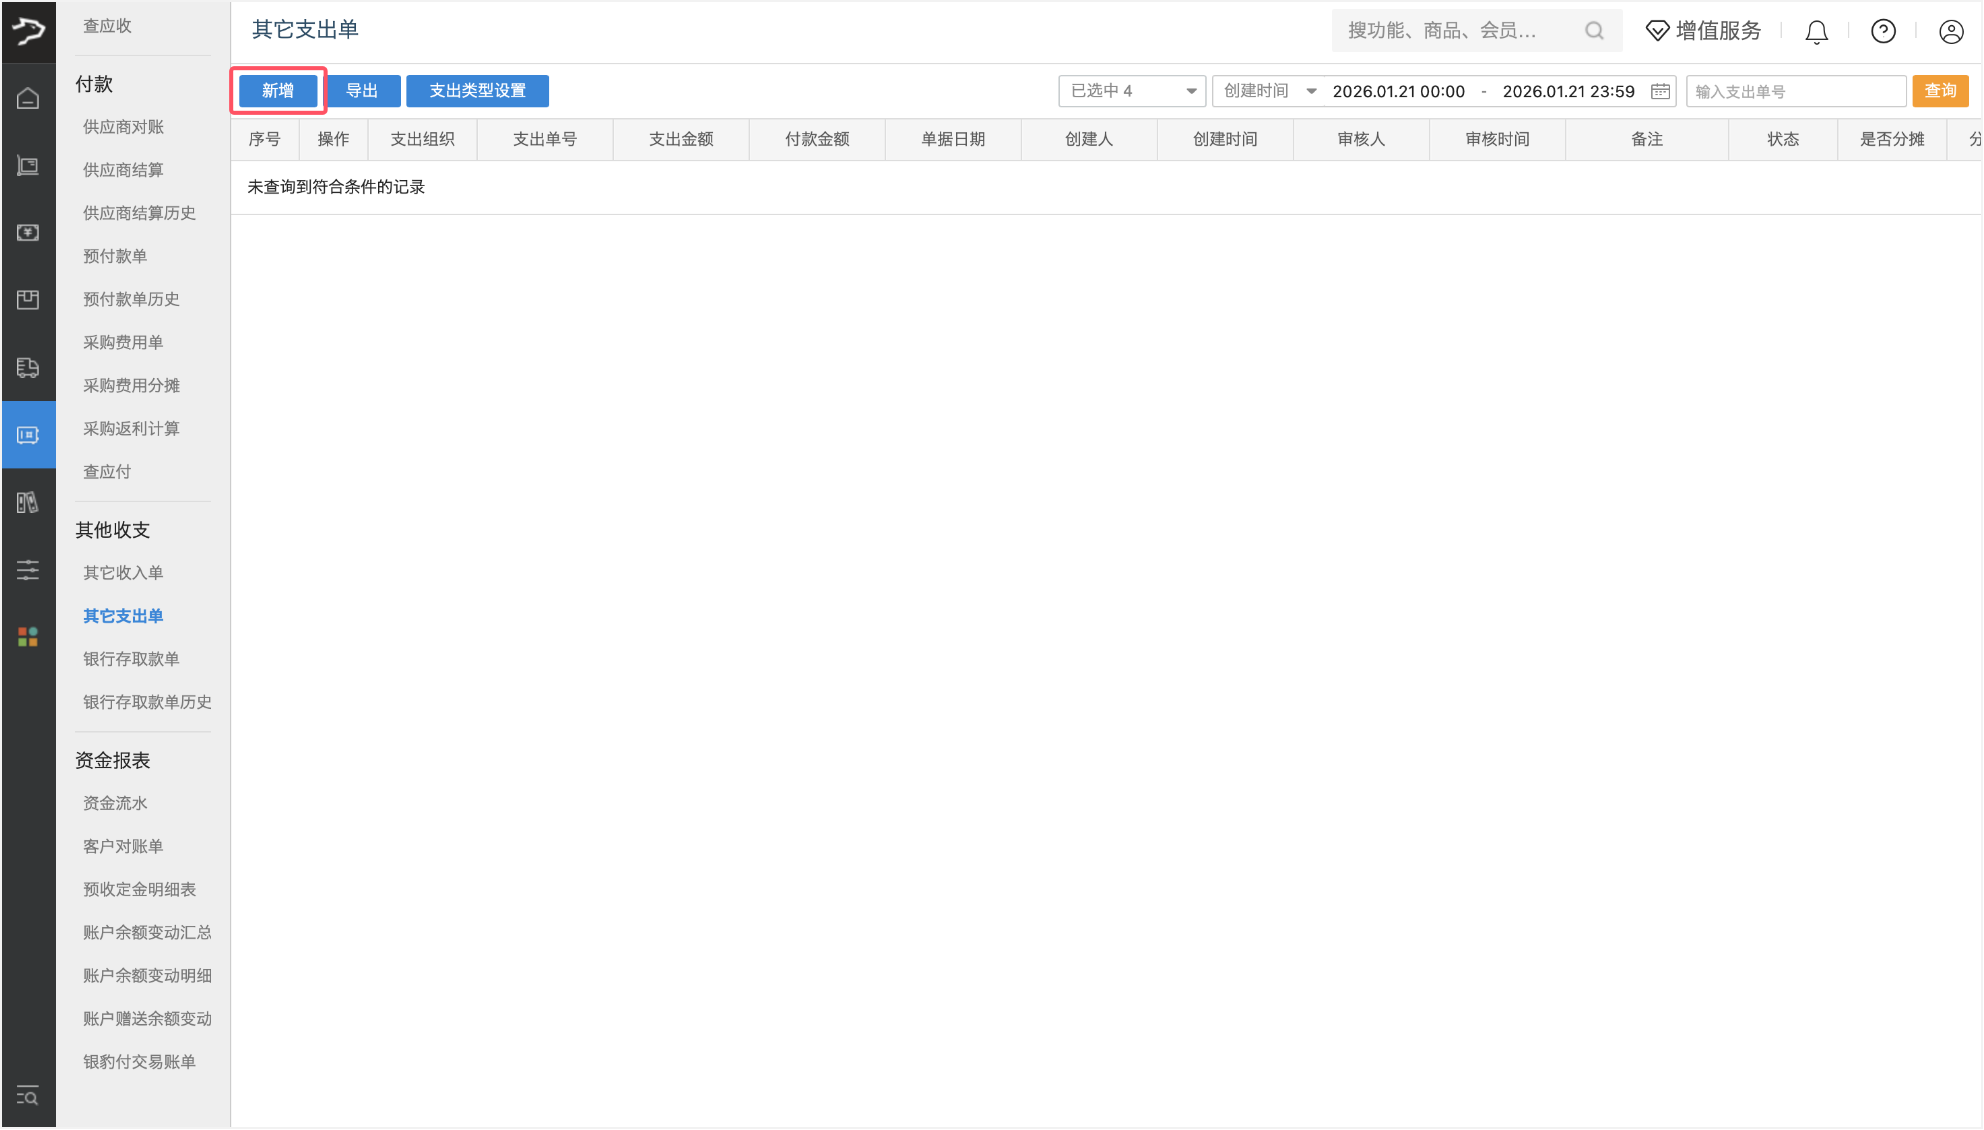Click the 新增 button
Image resolution: width=1984 pixels, height=1130 pixels.
coord(277,91)
